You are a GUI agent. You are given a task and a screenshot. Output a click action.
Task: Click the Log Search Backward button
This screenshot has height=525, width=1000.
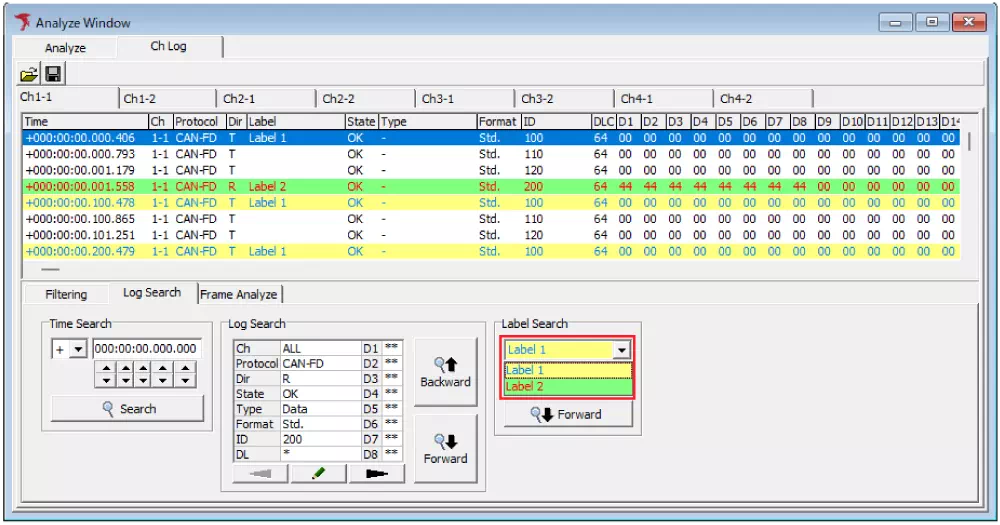pos(445,371)
